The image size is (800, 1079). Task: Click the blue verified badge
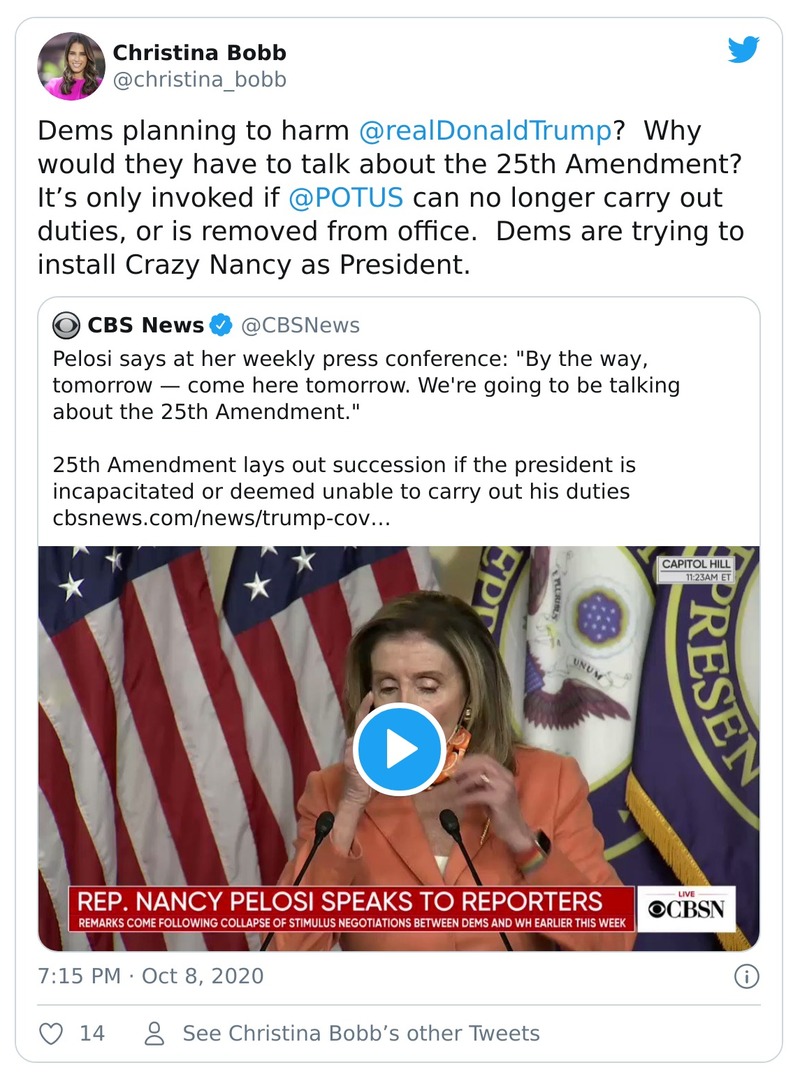point(220,325)
